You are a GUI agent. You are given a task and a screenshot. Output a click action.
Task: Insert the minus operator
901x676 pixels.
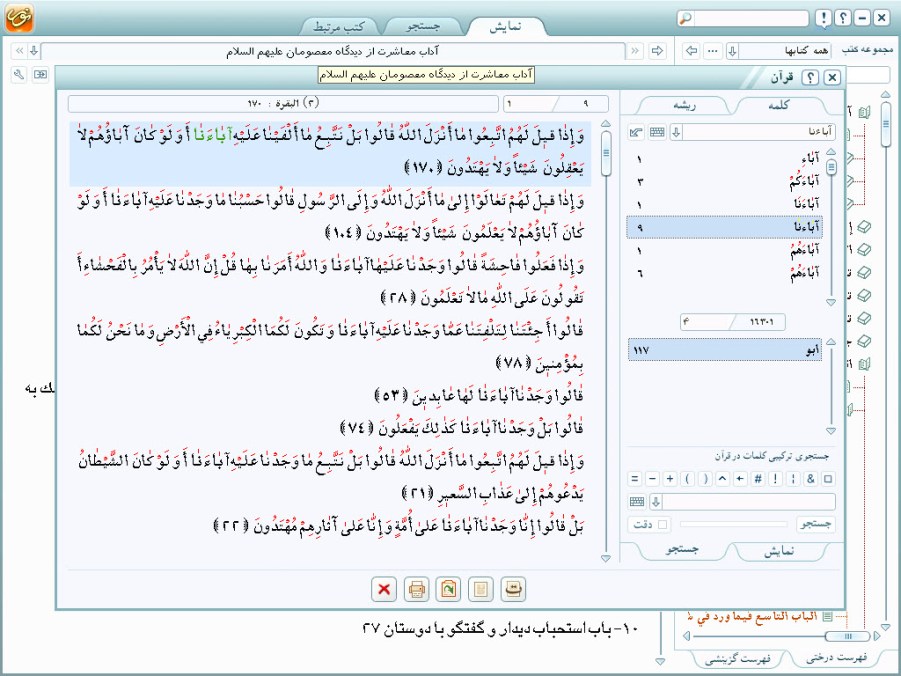652,478
